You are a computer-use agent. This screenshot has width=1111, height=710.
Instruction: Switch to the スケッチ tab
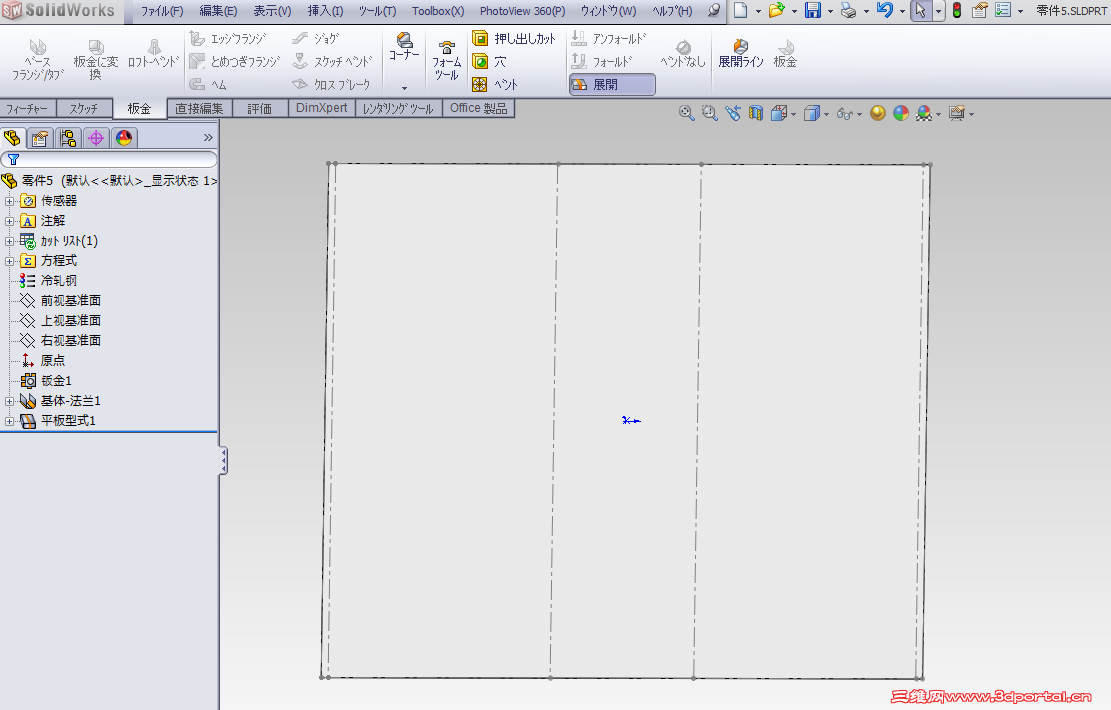click(84, 108)
